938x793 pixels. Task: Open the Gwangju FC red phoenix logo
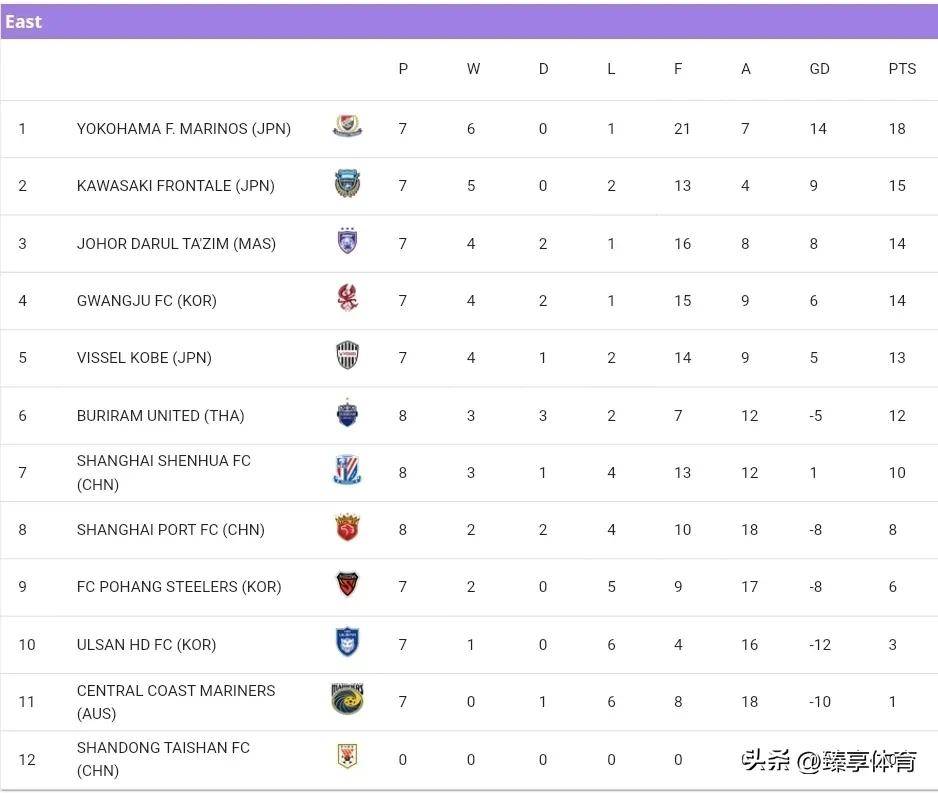click(348, 298)
